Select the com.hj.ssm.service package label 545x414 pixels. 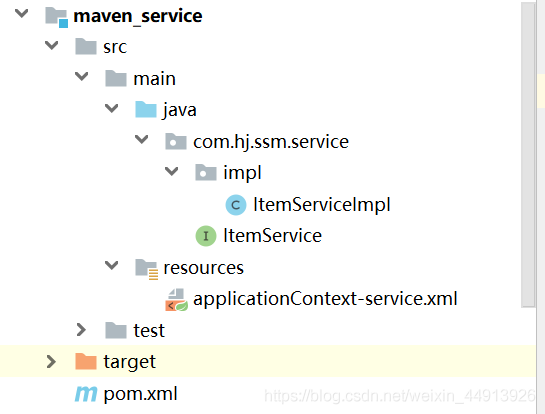[271, 142]
